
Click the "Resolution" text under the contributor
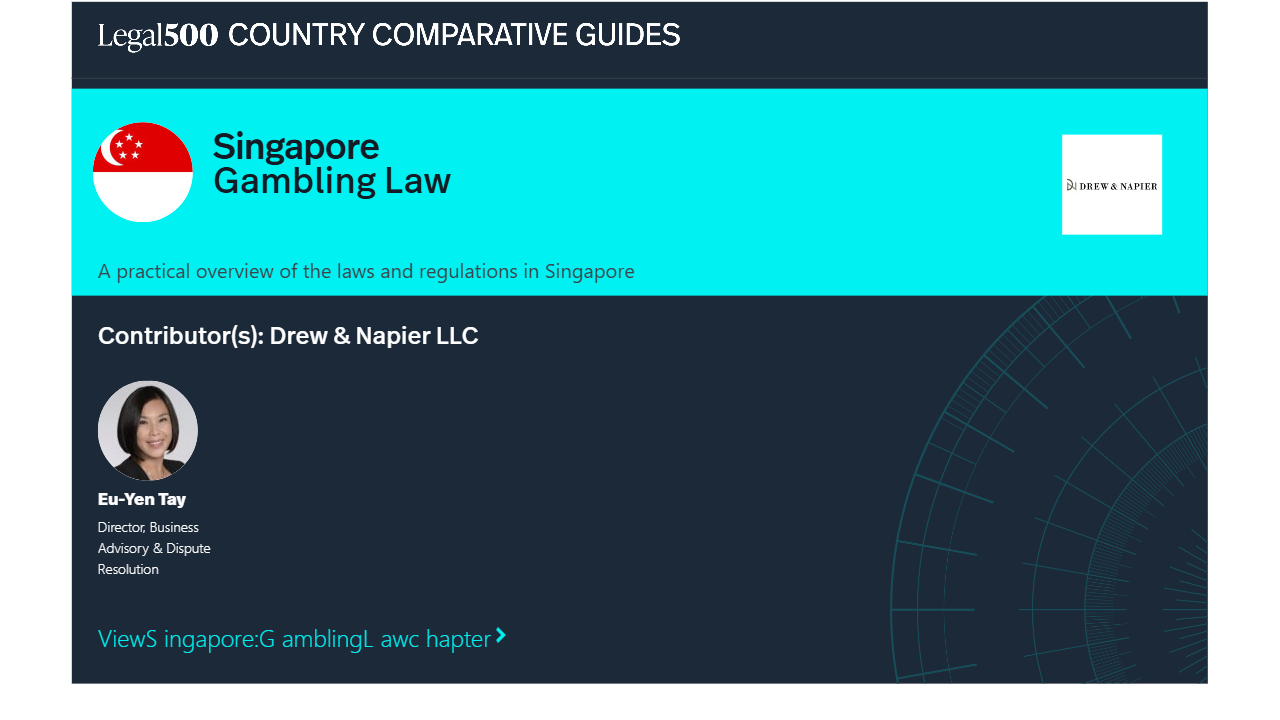click(128, 569)
